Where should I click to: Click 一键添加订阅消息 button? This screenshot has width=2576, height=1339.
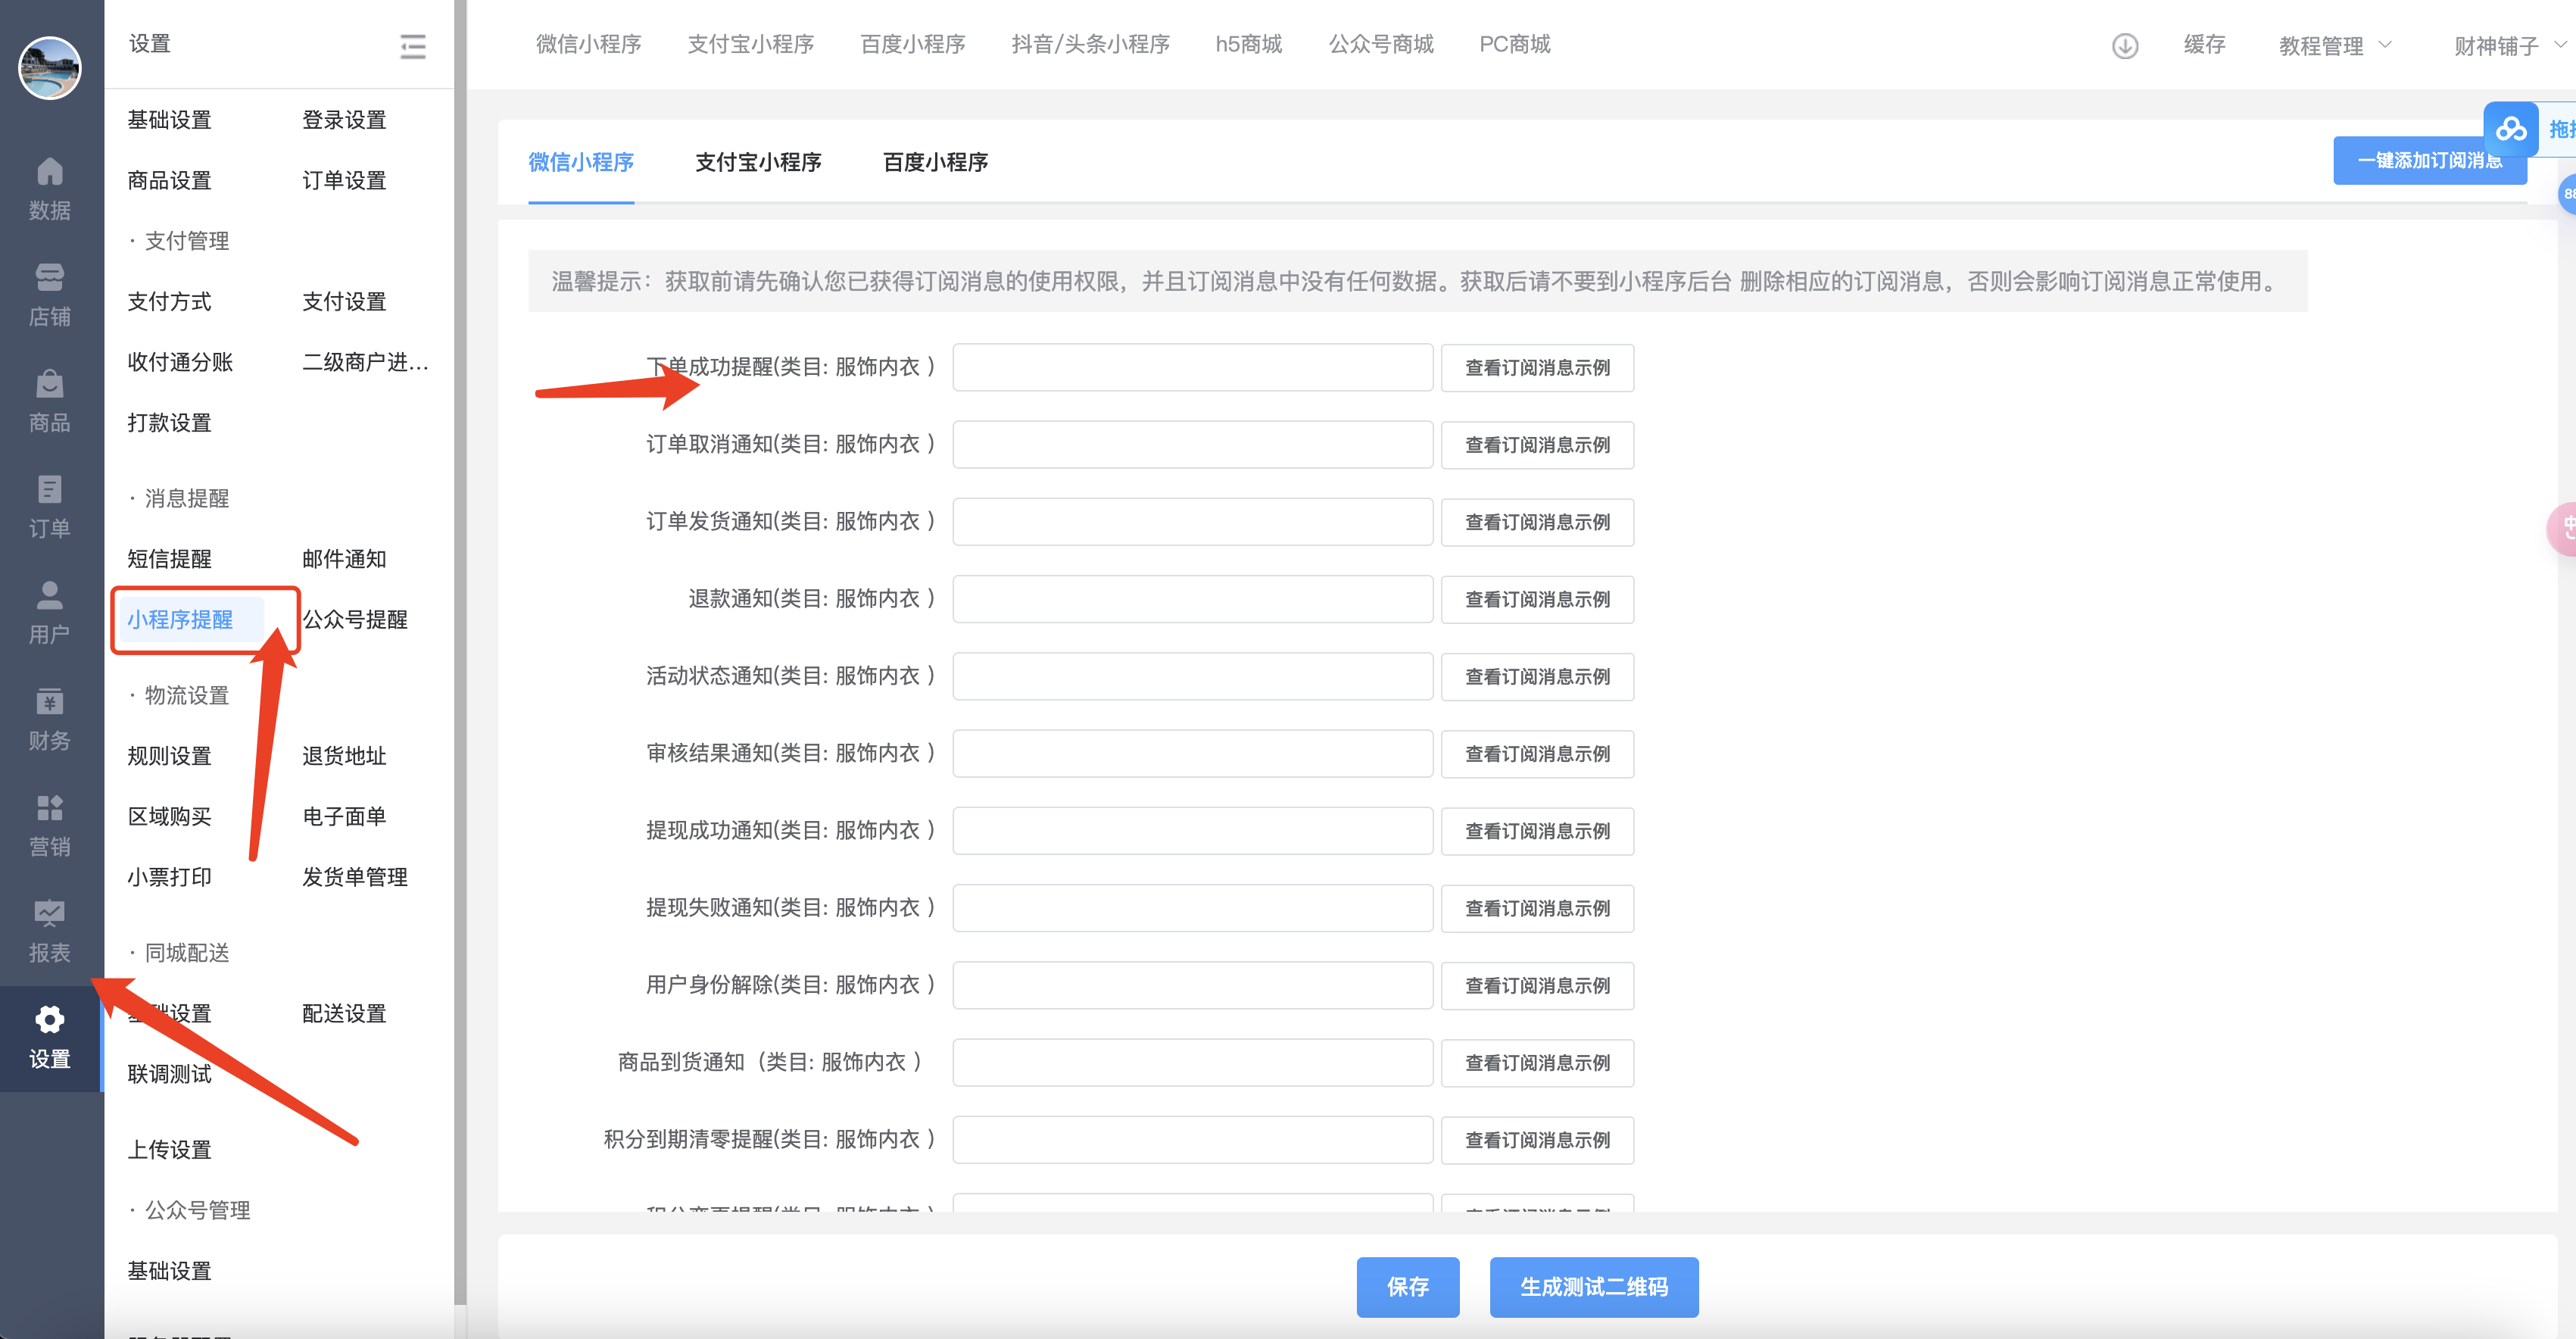[x=2429, y=161]
